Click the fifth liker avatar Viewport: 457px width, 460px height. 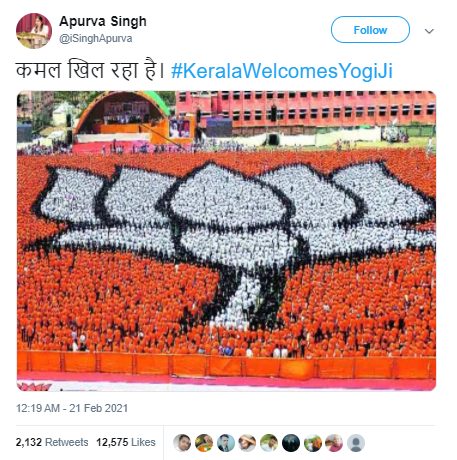click(x=269, y=443)
